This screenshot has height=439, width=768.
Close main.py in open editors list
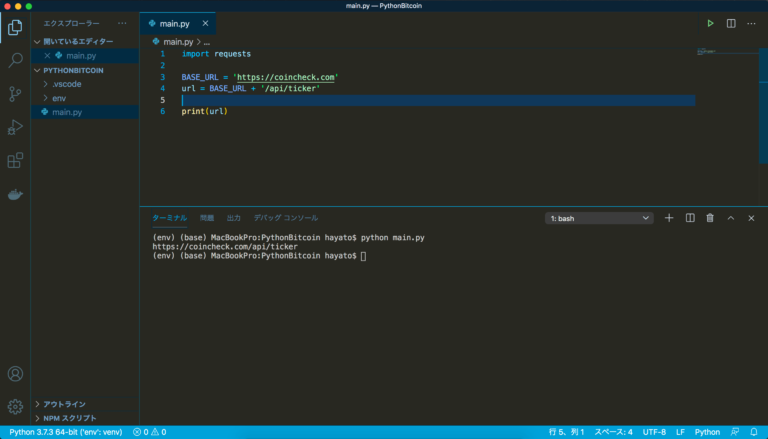pos(47,56)
